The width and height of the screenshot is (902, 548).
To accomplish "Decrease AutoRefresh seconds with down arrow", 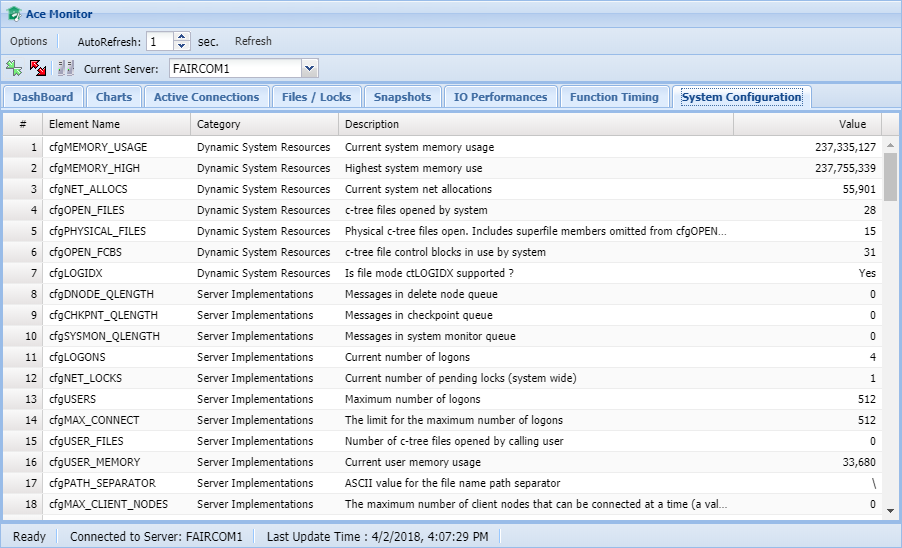I will pos(181,45).
